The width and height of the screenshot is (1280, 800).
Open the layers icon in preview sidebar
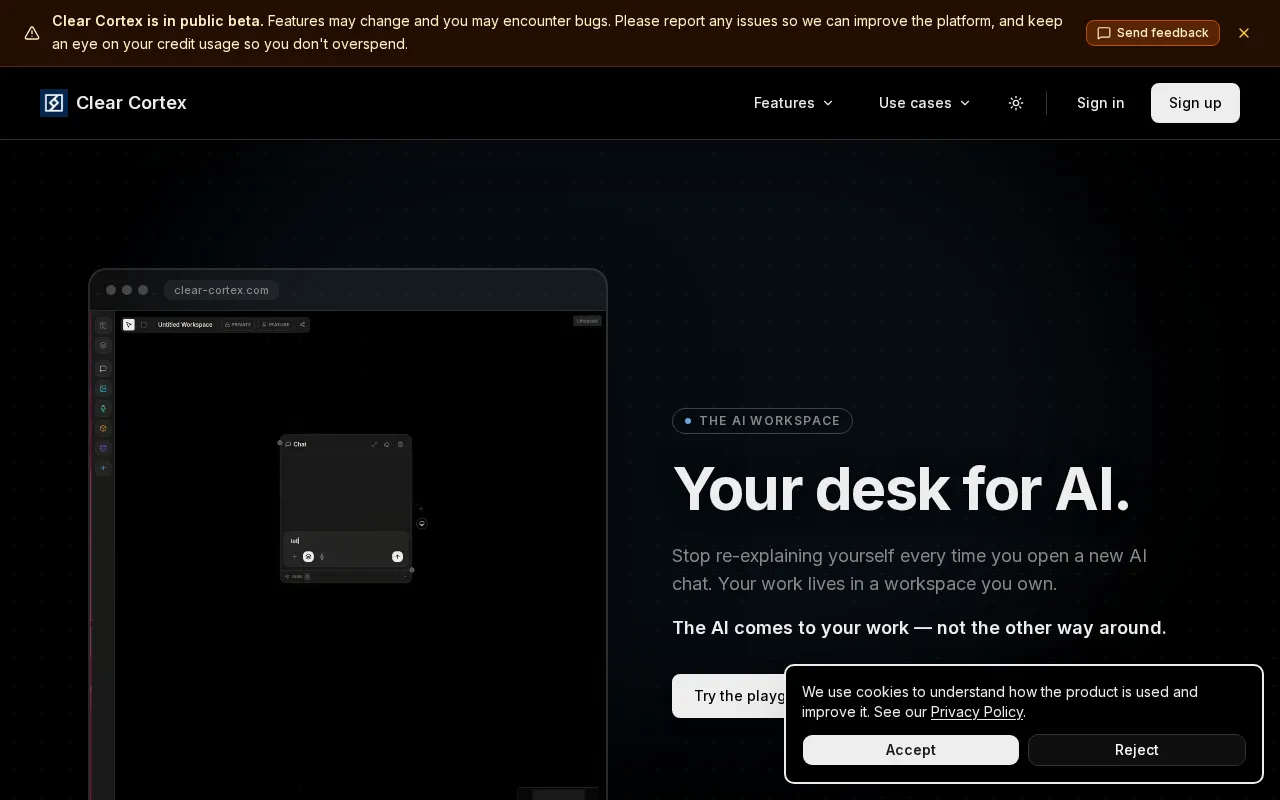[x=103, y=345]
